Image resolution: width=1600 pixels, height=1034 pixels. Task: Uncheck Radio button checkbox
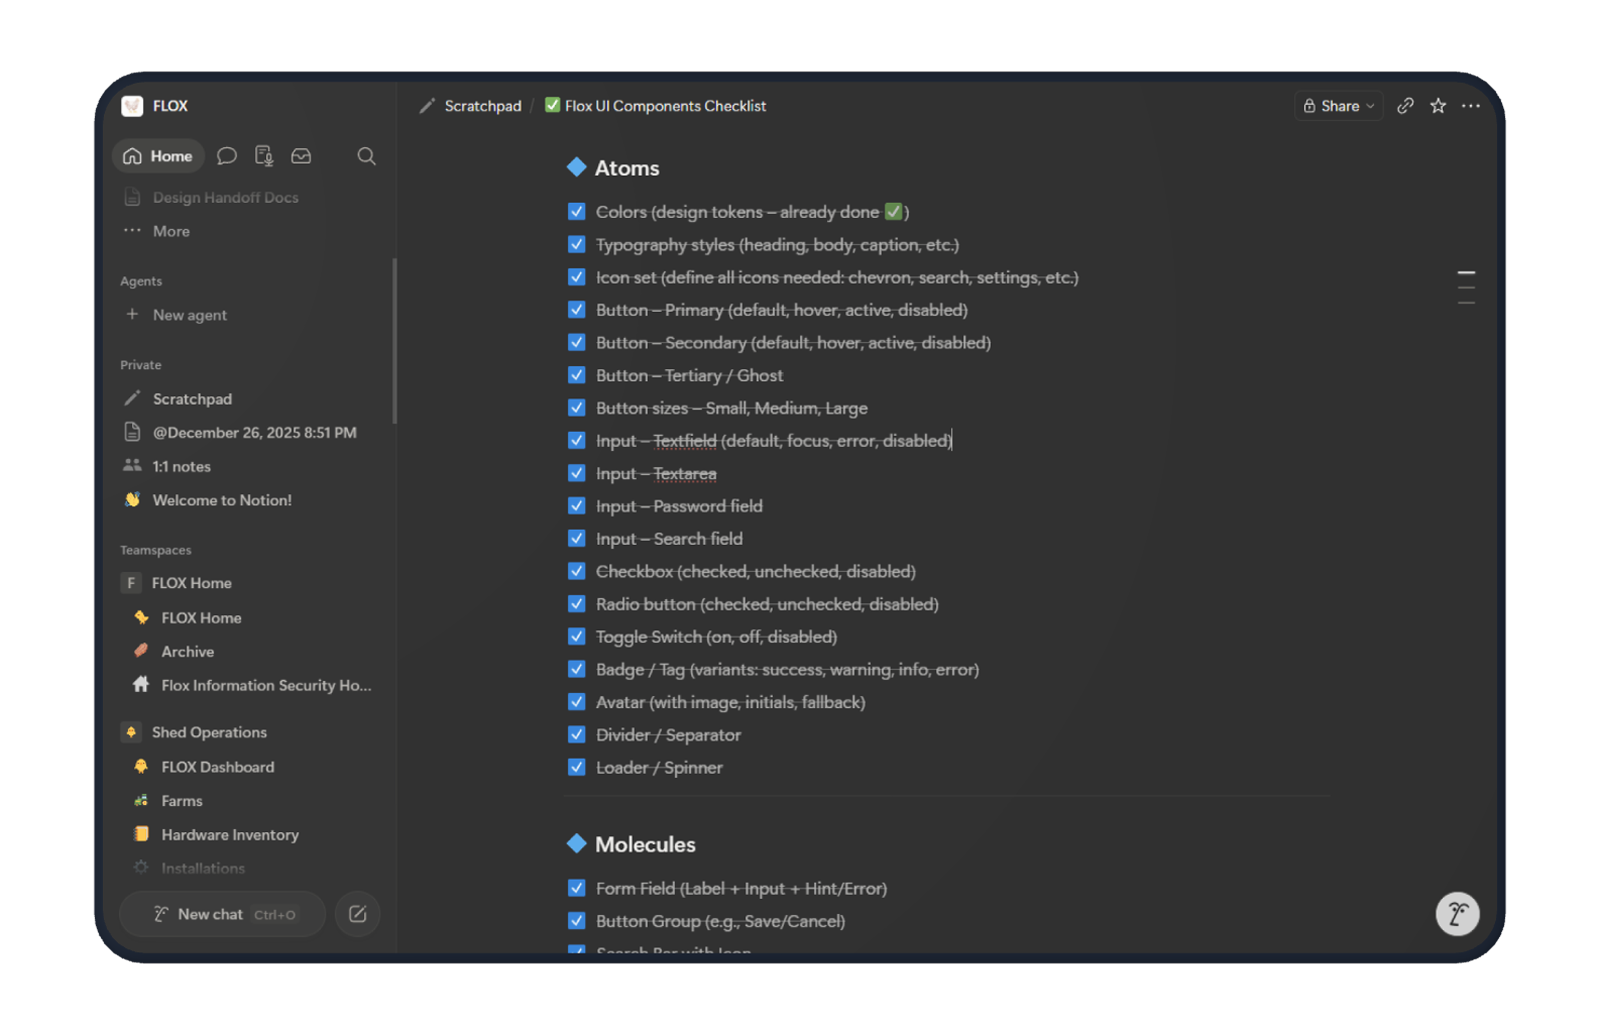point(576,604)
